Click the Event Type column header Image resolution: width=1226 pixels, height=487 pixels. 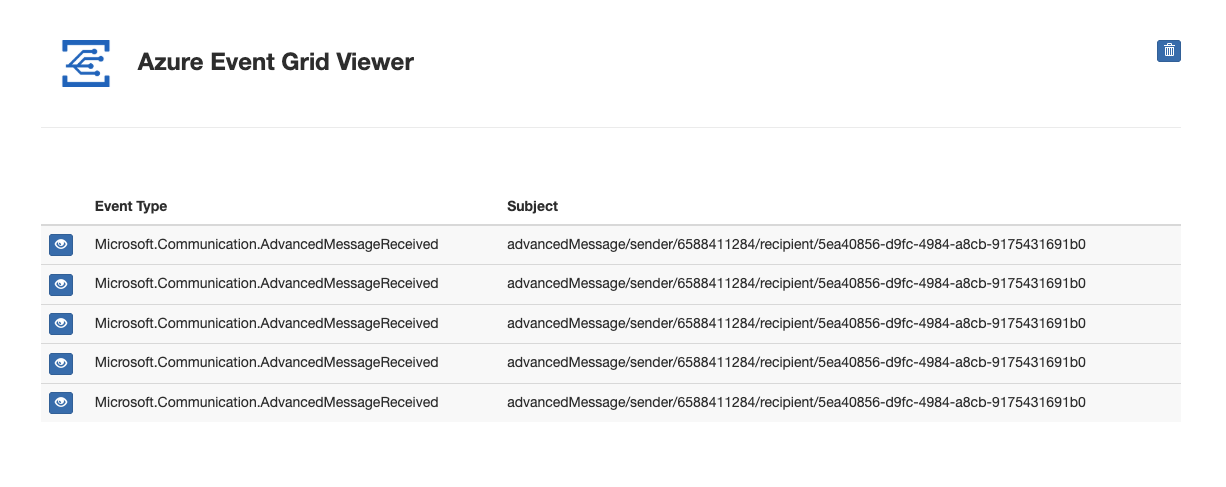[131, 206]
